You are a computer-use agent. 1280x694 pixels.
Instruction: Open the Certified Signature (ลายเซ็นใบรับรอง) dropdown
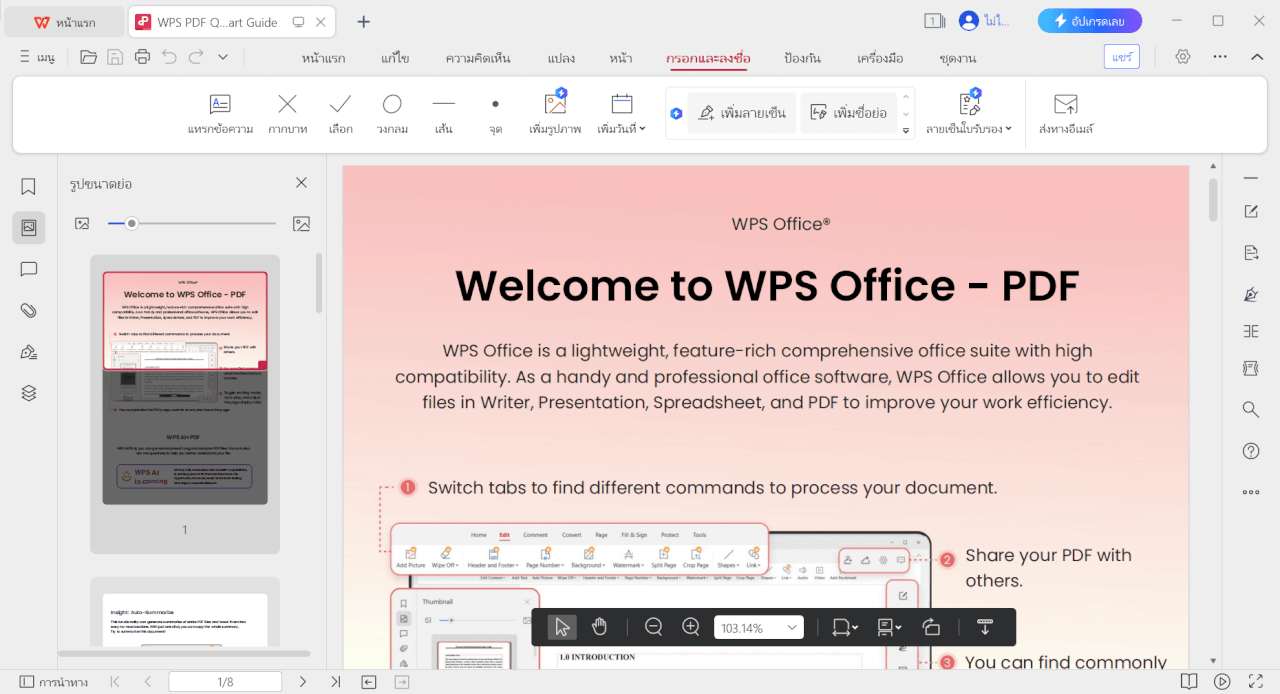pos(969,114)
